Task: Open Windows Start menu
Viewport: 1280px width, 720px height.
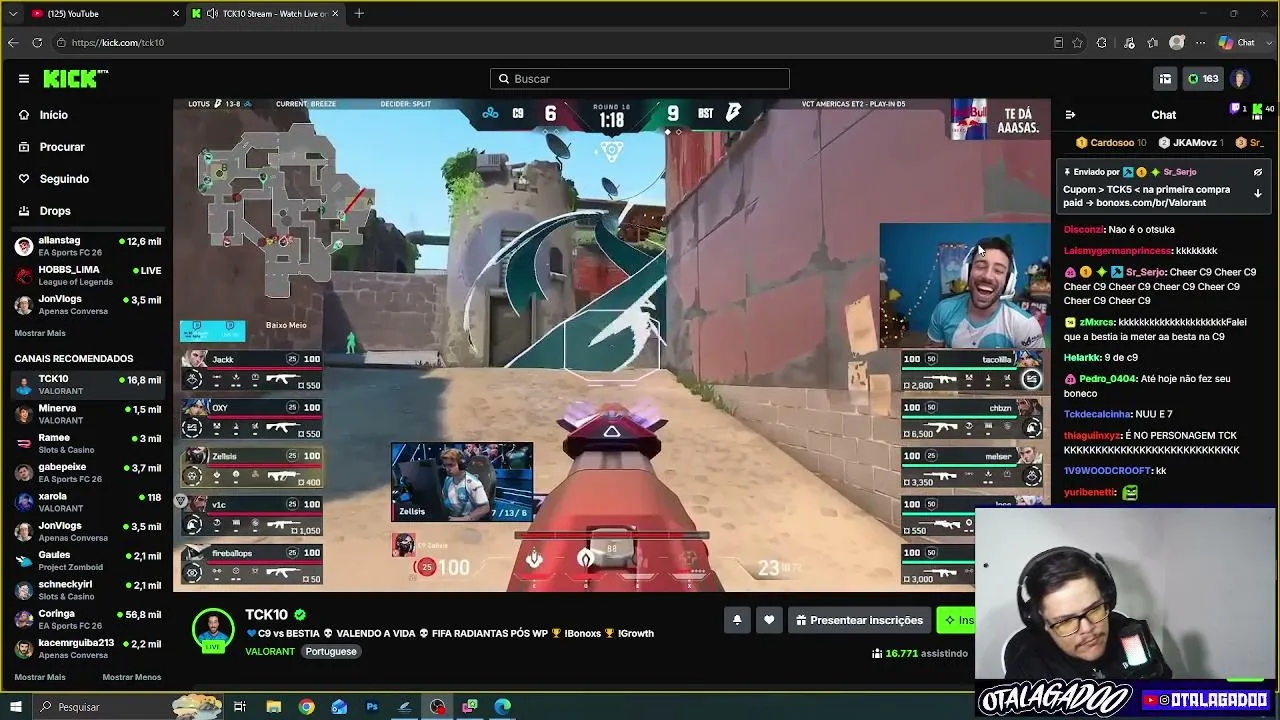Action: click(x=16, y=707)
